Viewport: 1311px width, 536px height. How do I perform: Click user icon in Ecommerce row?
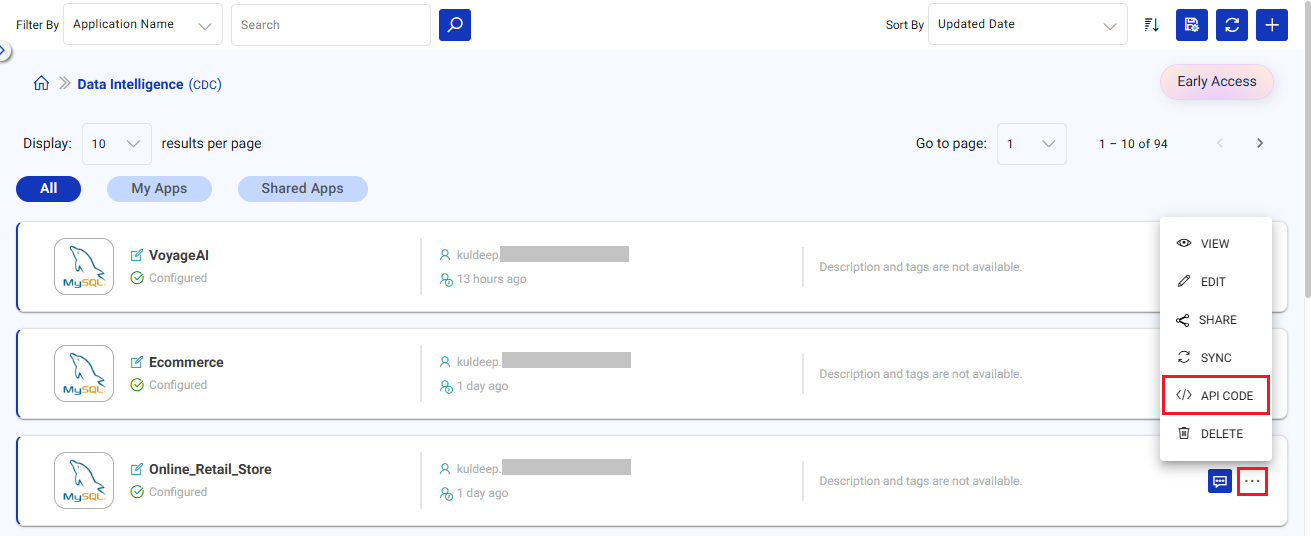click(446, 361)
